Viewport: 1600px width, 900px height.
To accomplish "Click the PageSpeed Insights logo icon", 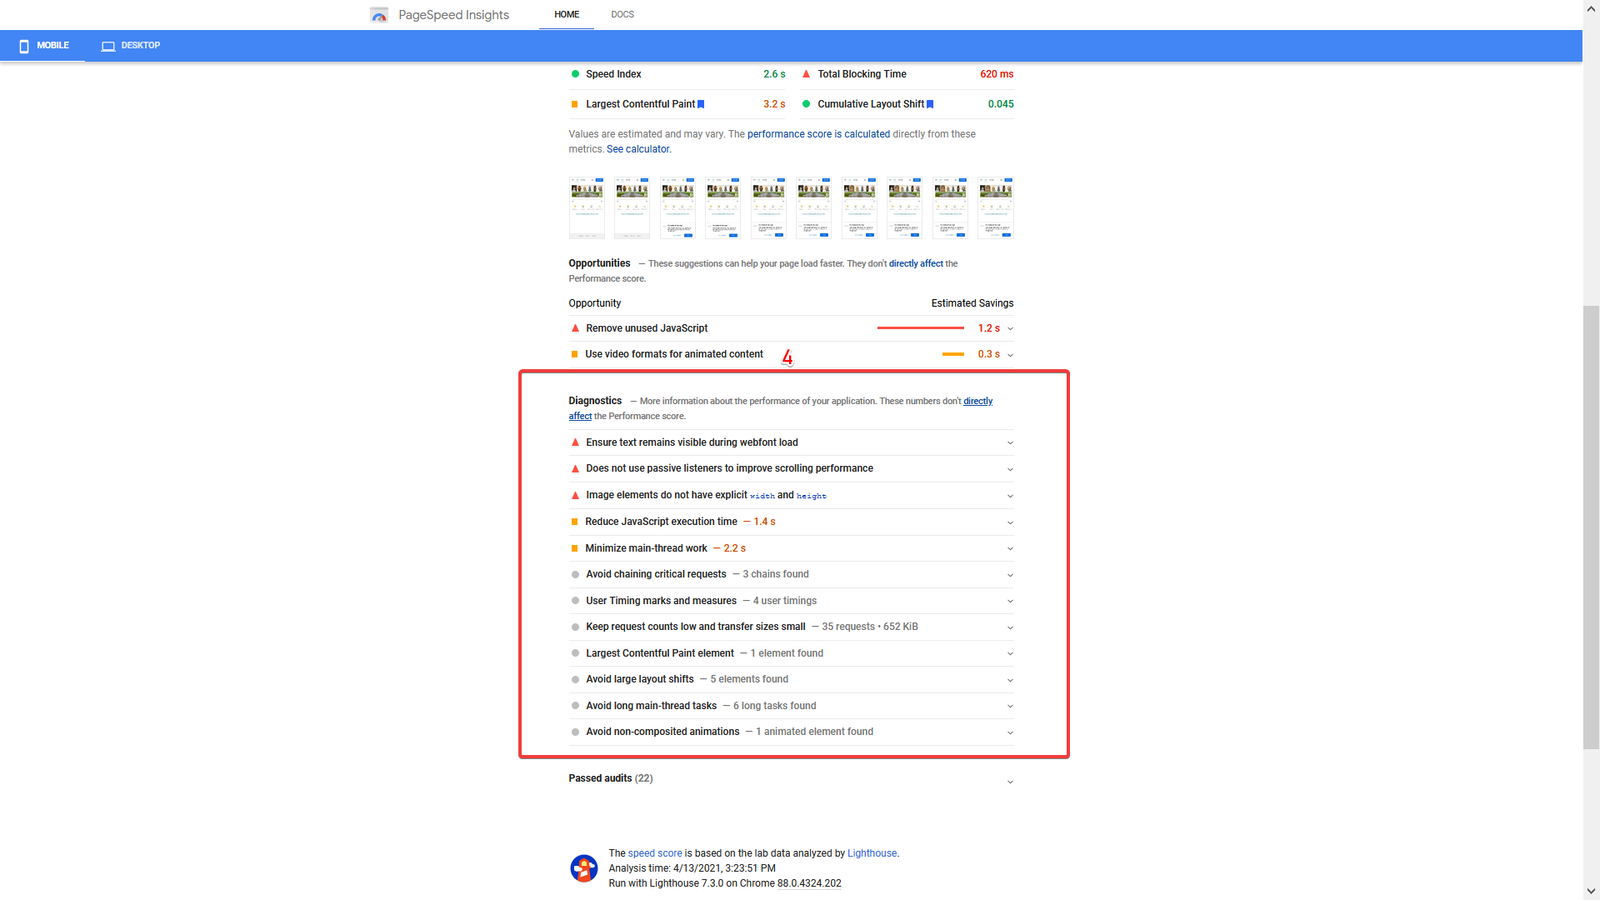I will pyautogui.click(x=379, y=15).
